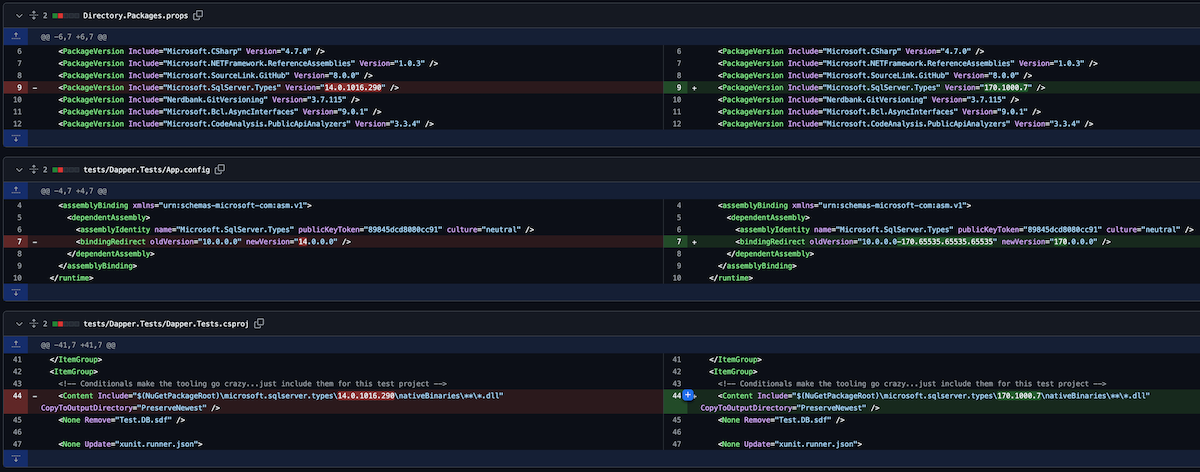Expand lines below Directory.Packages.props hunk

pyautogui.click(x=15, y=138)
